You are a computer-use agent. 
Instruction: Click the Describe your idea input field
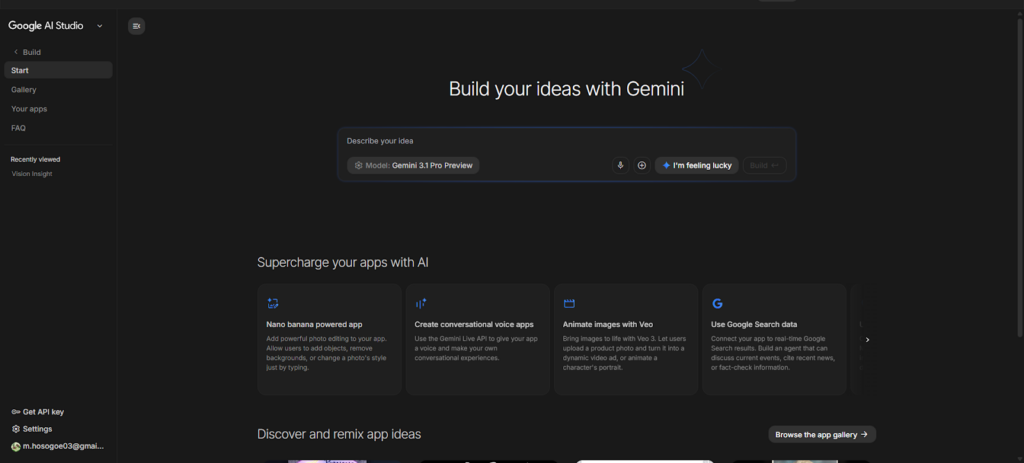pyautogui.click(x=566, y=141)
